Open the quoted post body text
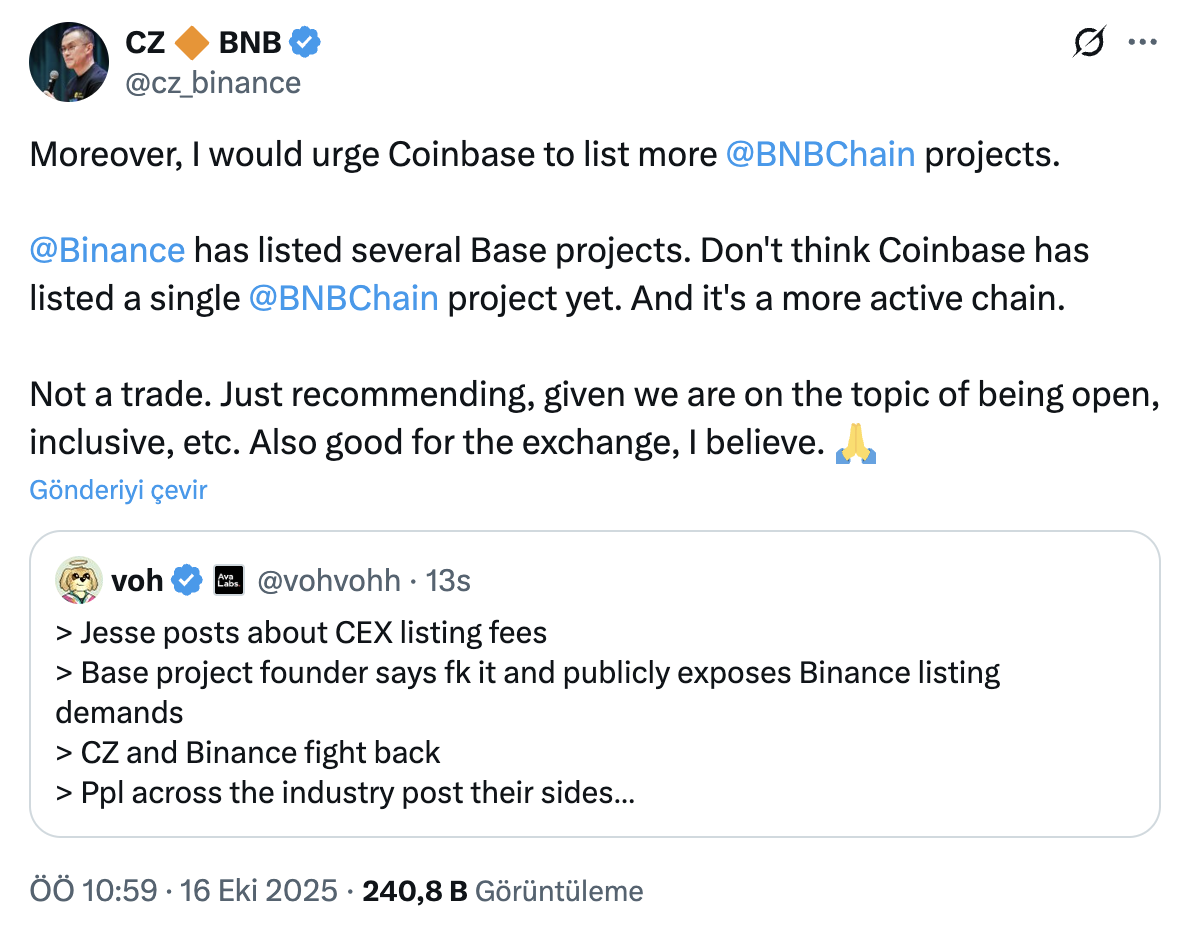The image size is (1192, 940). pos(500,713)
